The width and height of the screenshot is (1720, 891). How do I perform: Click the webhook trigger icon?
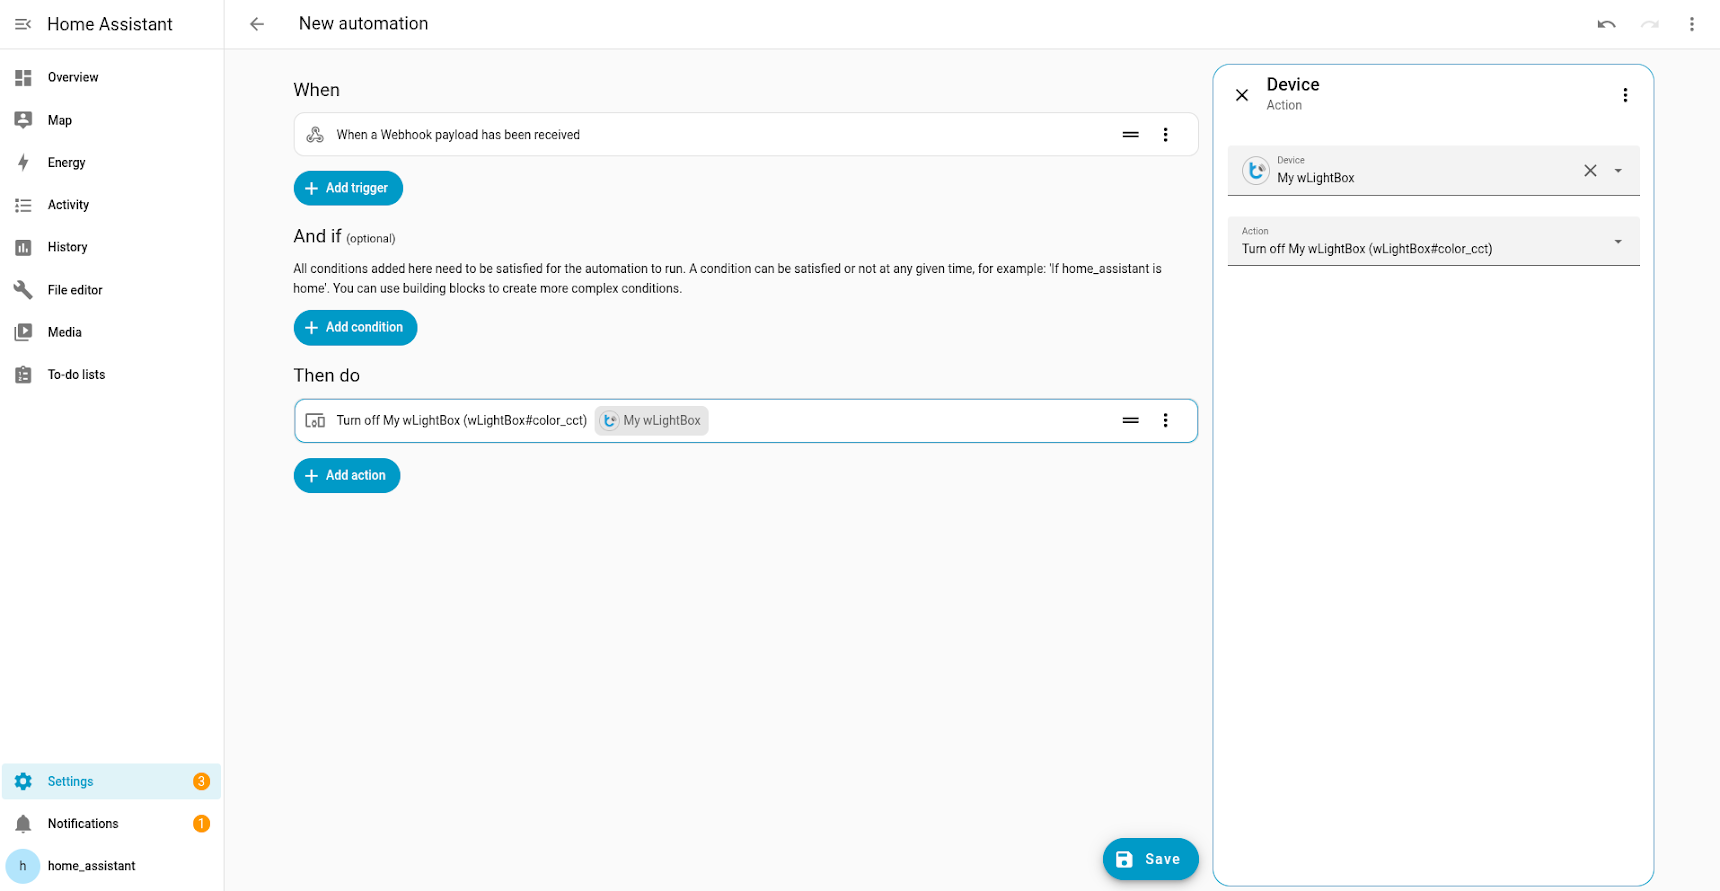pos(315,135)
